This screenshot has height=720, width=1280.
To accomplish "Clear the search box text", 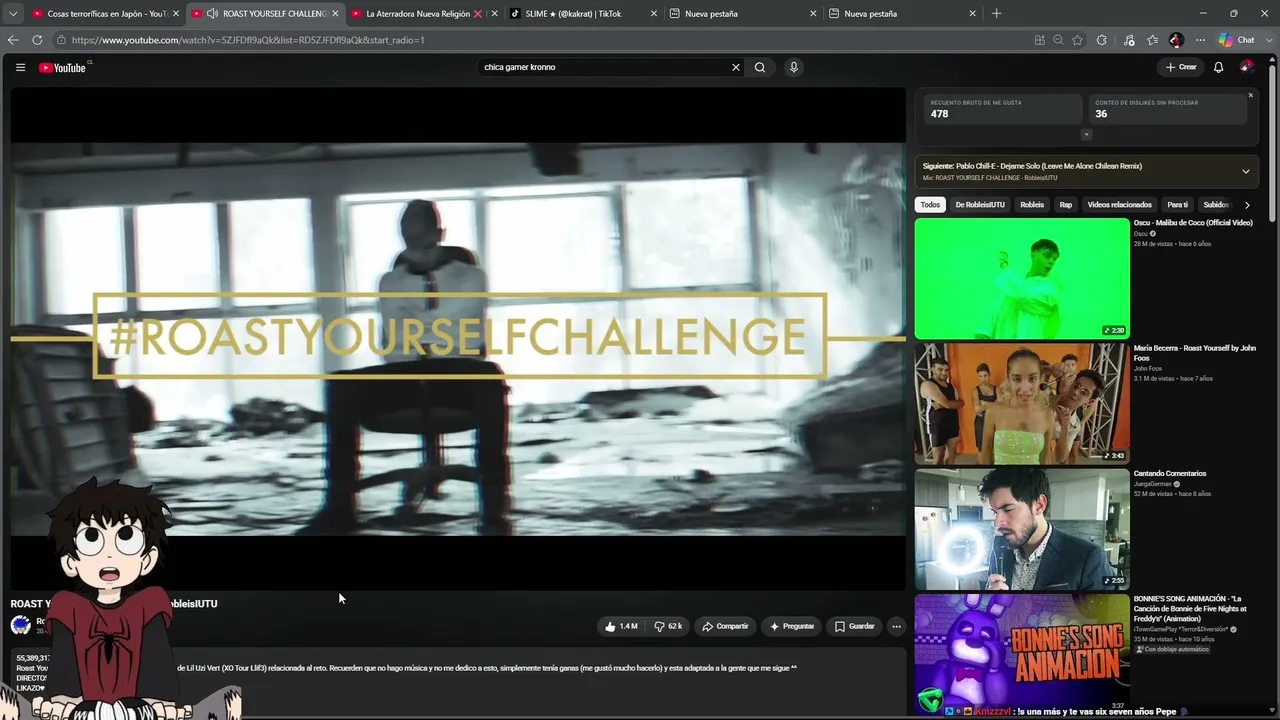I will point(736,67).
